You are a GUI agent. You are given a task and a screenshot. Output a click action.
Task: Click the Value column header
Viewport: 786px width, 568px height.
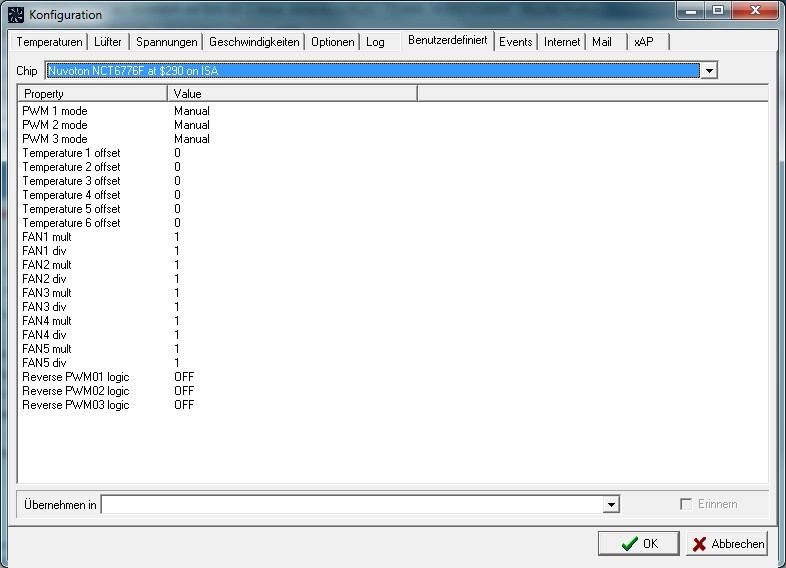point(292,94)
